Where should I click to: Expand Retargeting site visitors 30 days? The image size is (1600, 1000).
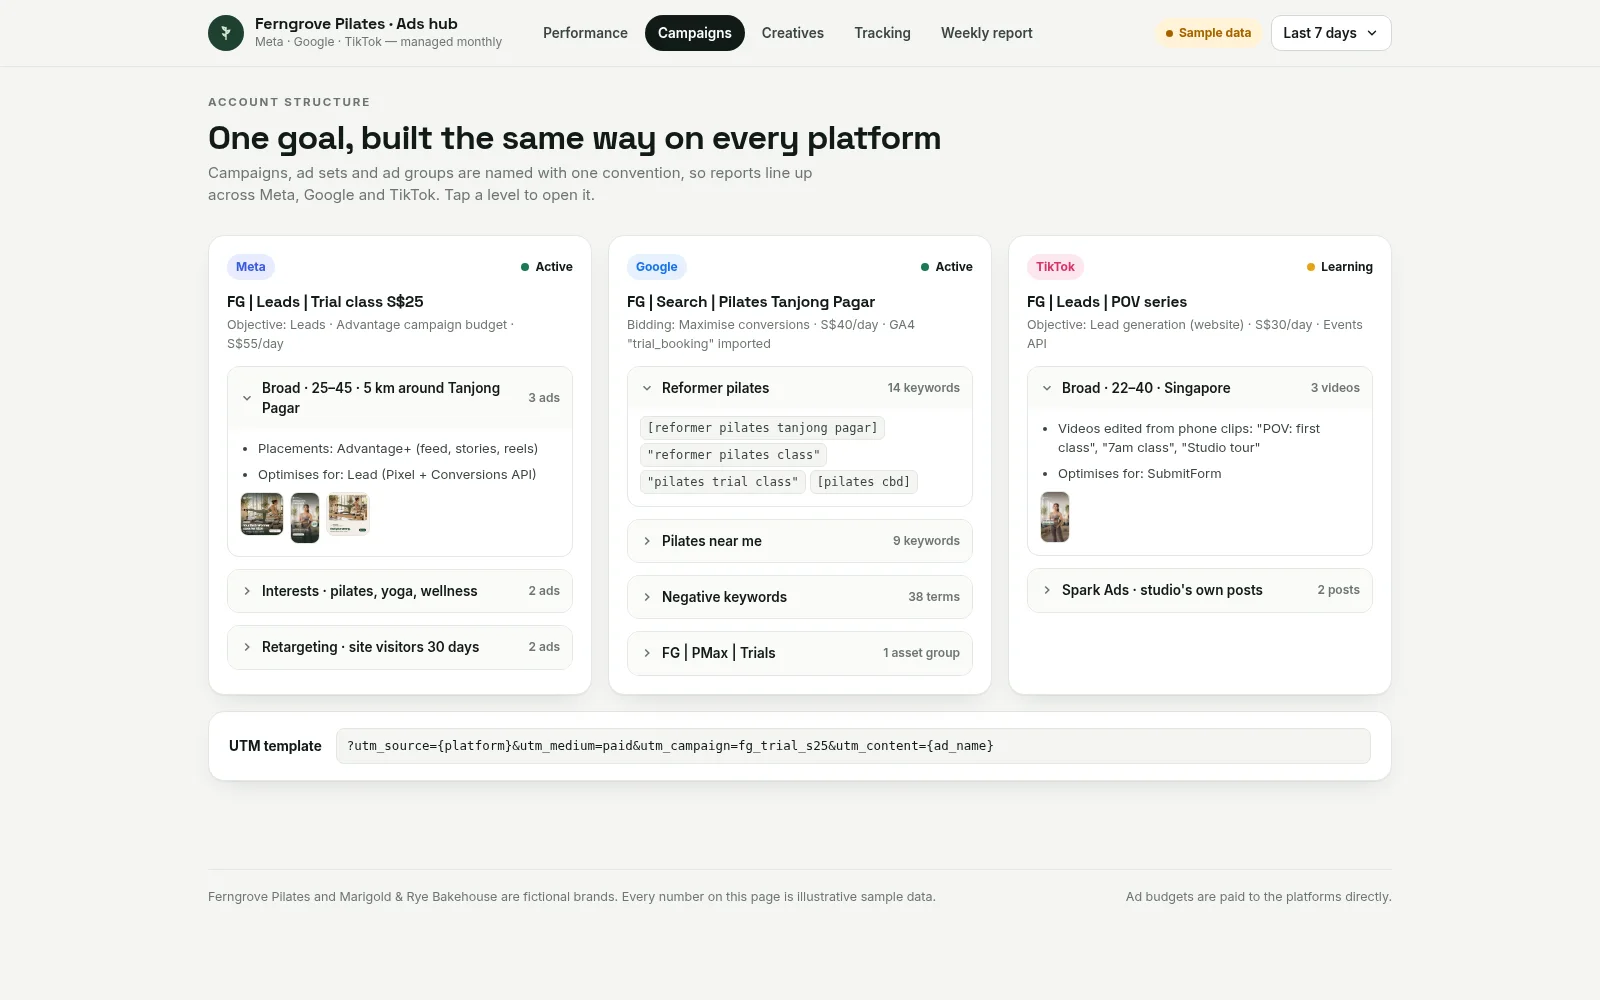[x=400, y=647]
